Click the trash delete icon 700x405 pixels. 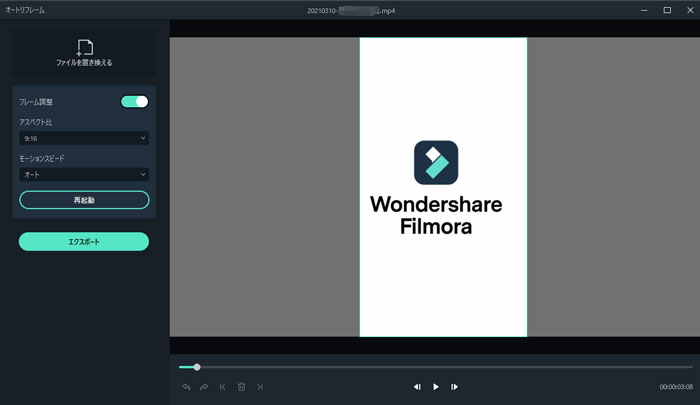coord(241,387)
